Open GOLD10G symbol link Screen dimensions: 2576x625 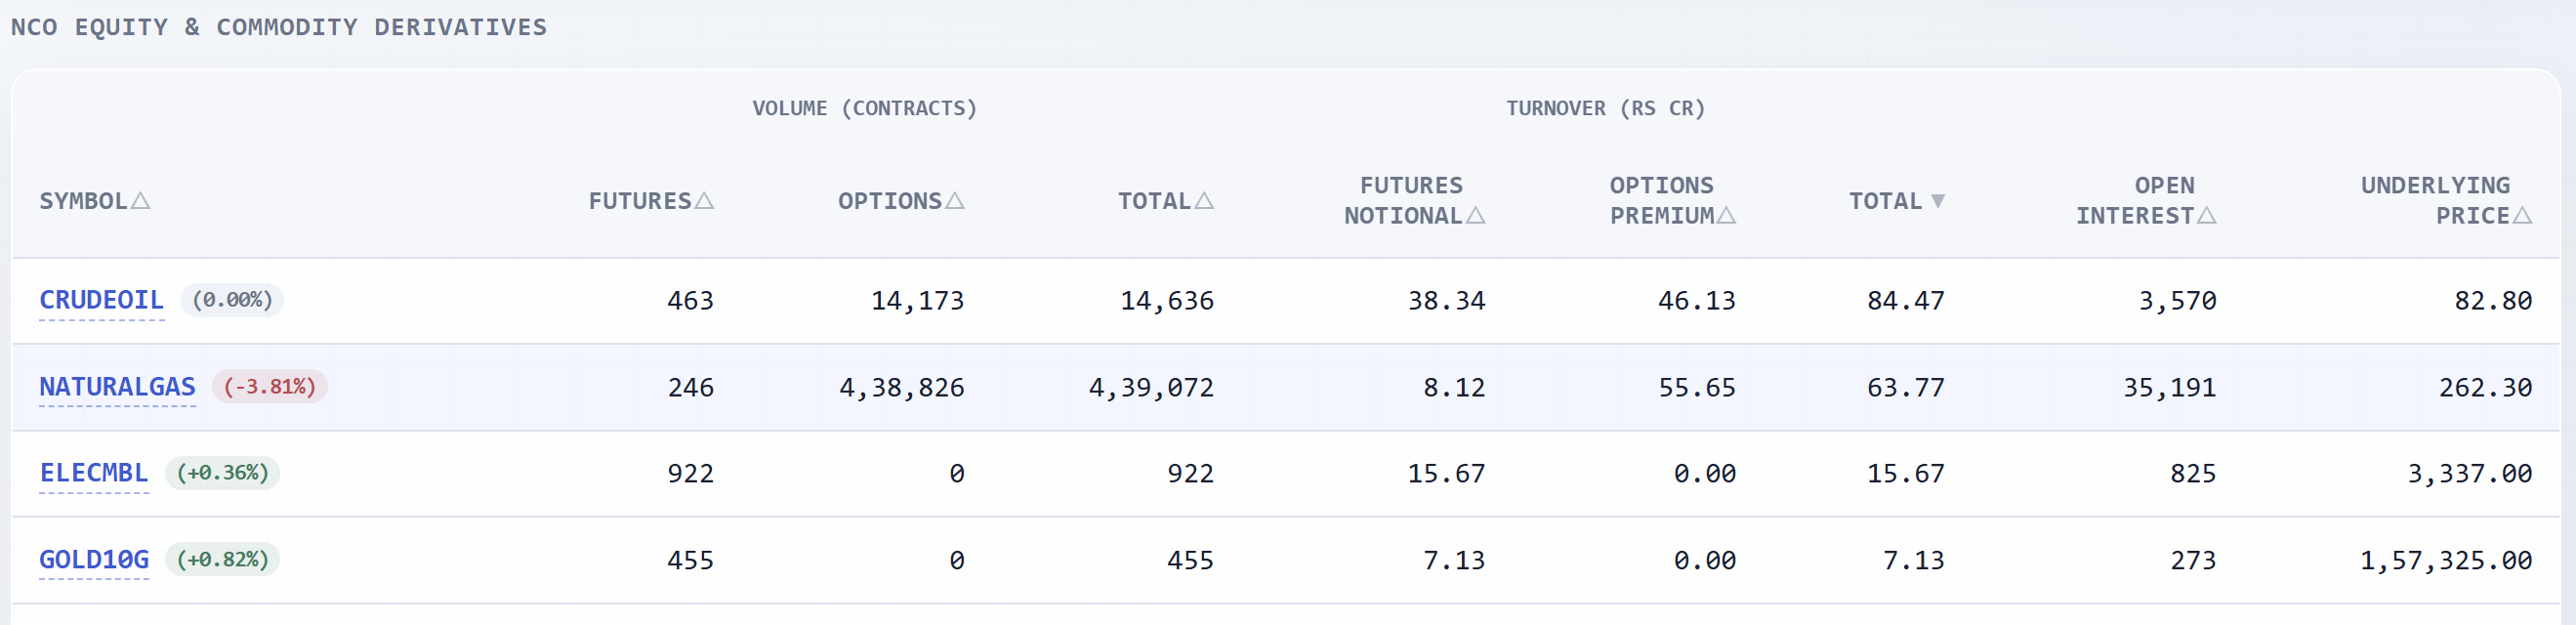tap(94, 560)
